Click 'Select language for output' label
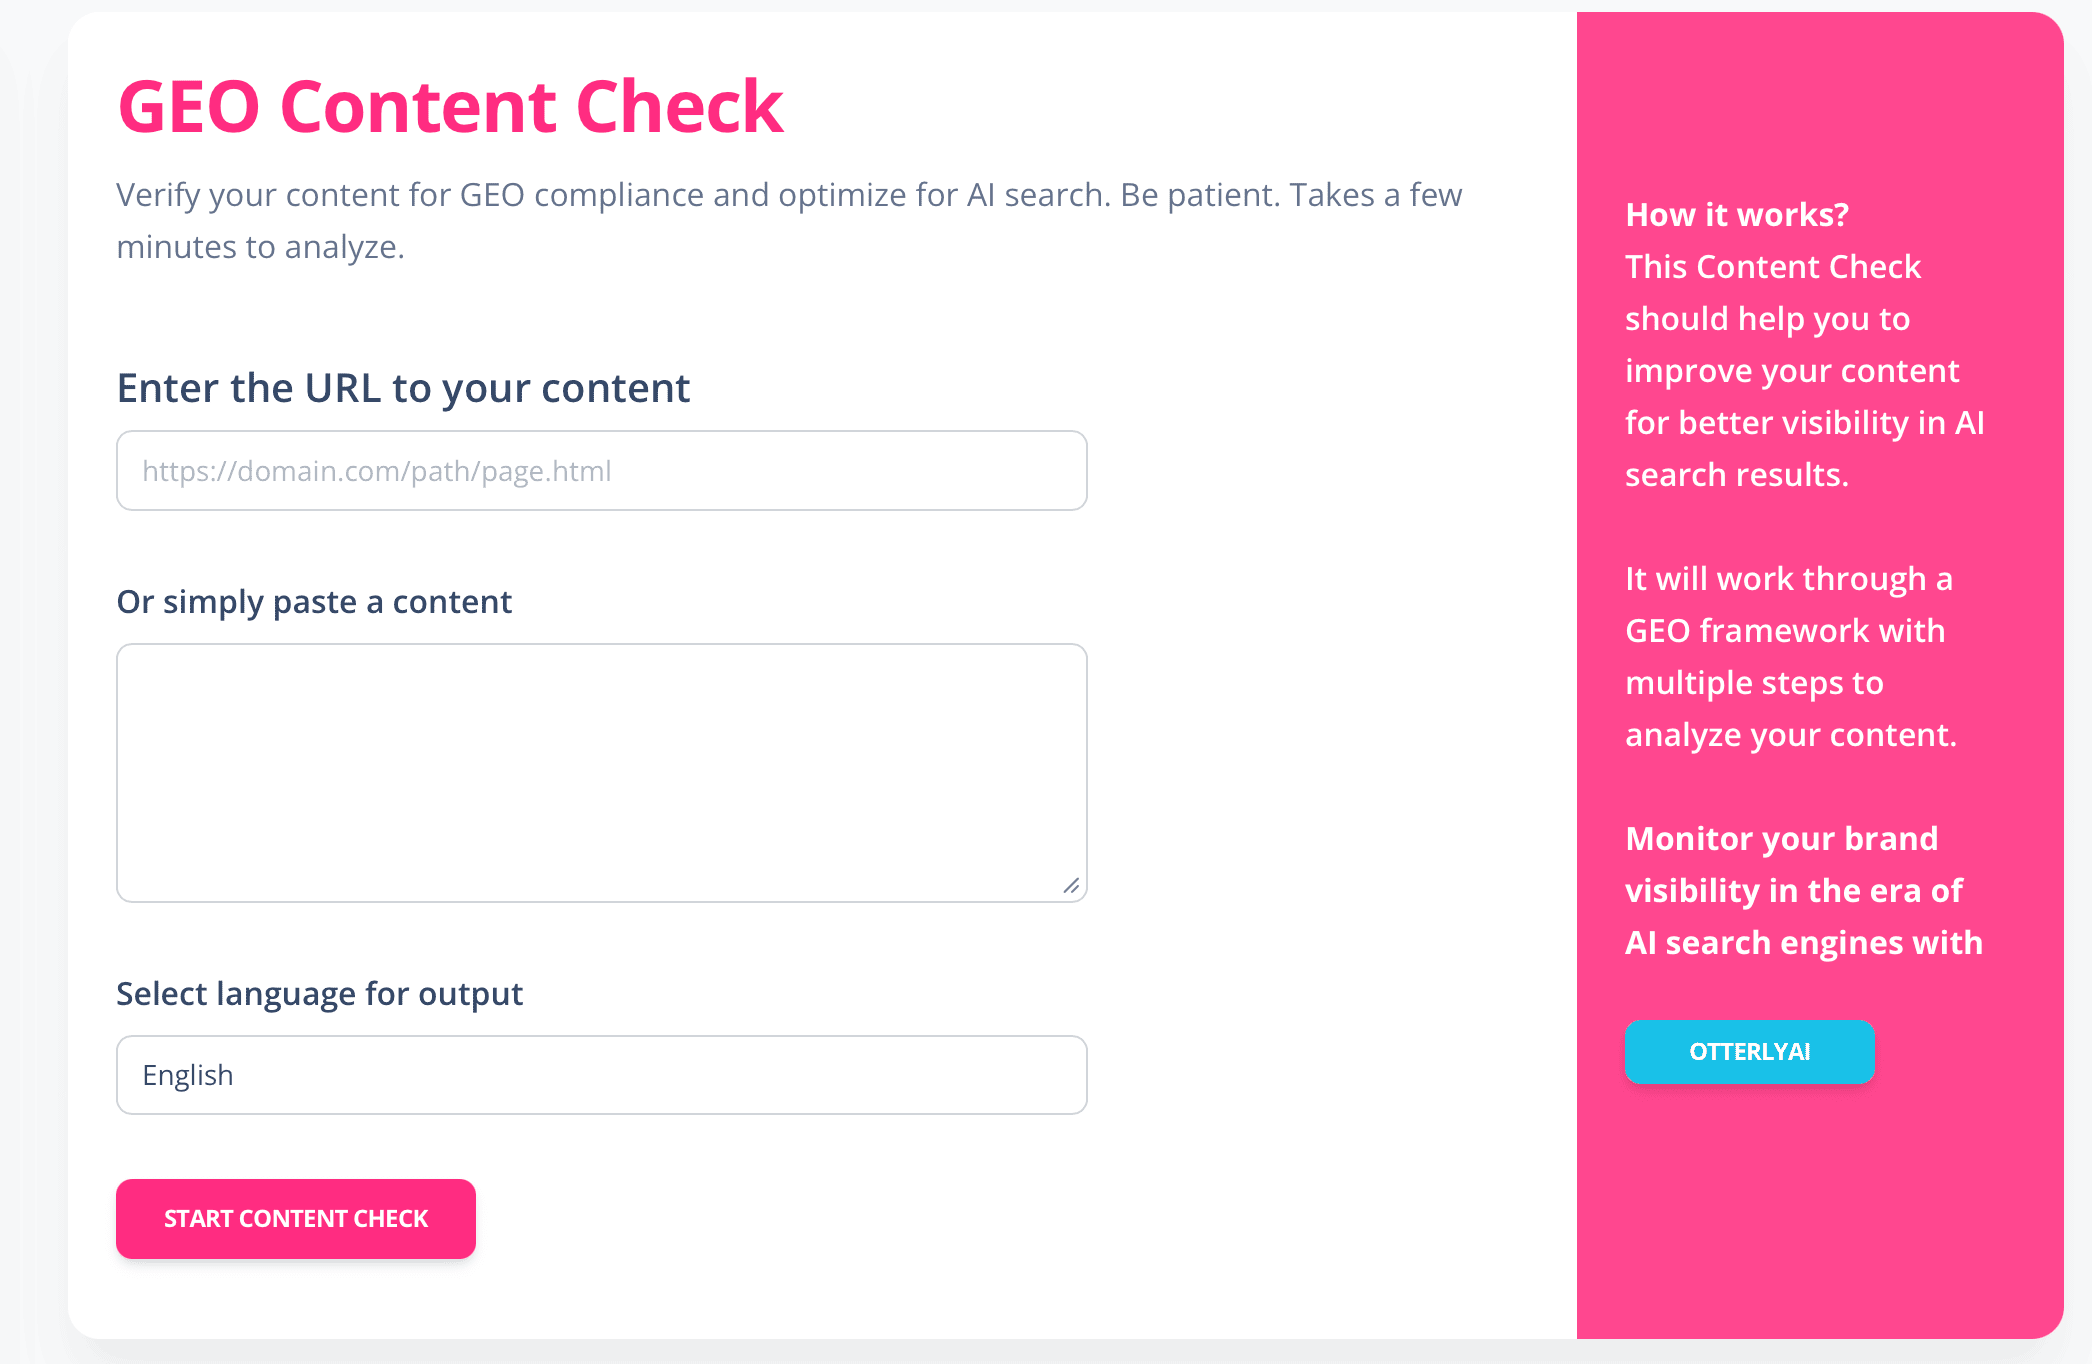Screen dimensions: 2092x1364 [x=320, y=993]
